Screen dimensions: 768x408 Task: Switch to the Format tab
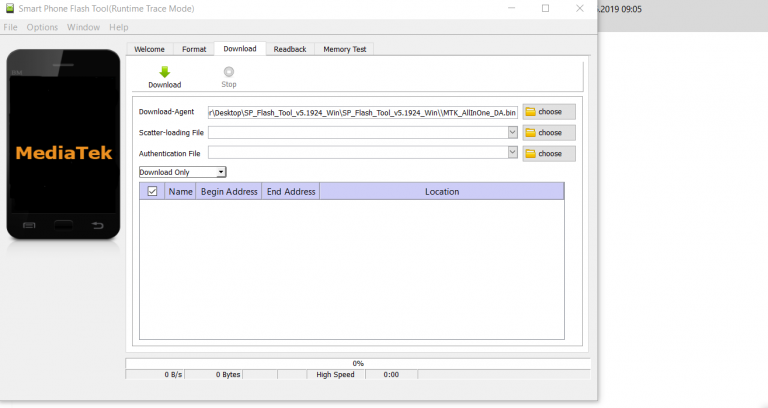coord(194,49)
